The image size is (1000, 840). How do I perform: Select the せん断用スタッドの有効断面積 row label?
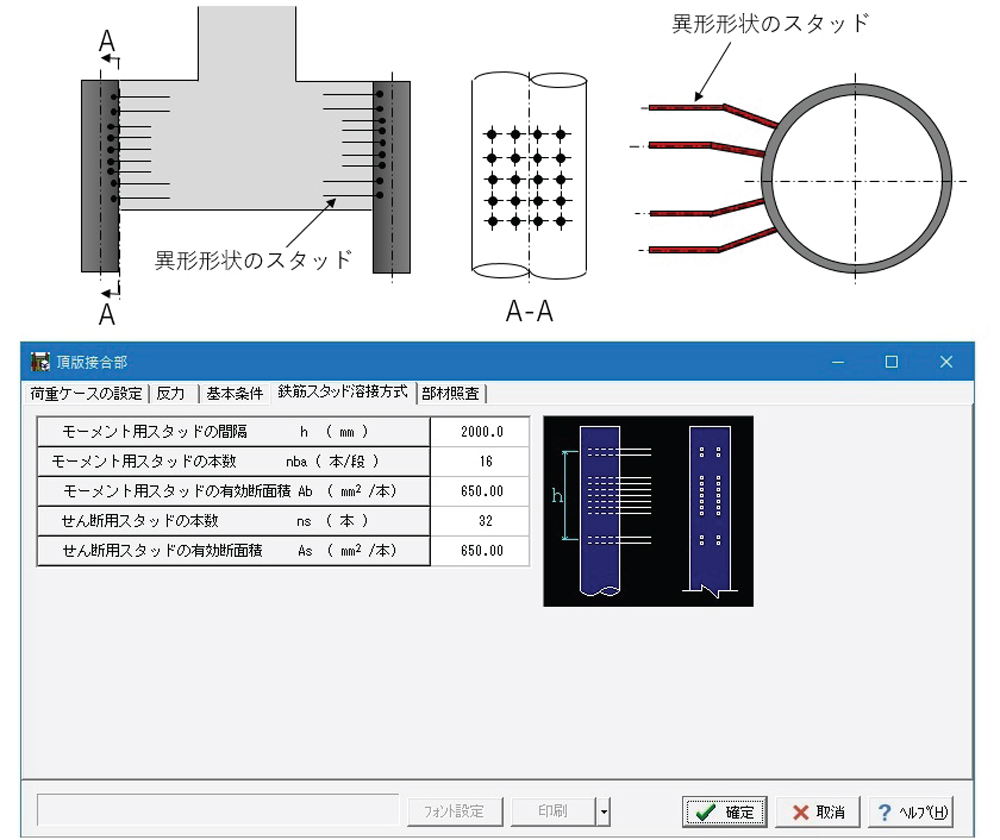[x=233, y=550]
